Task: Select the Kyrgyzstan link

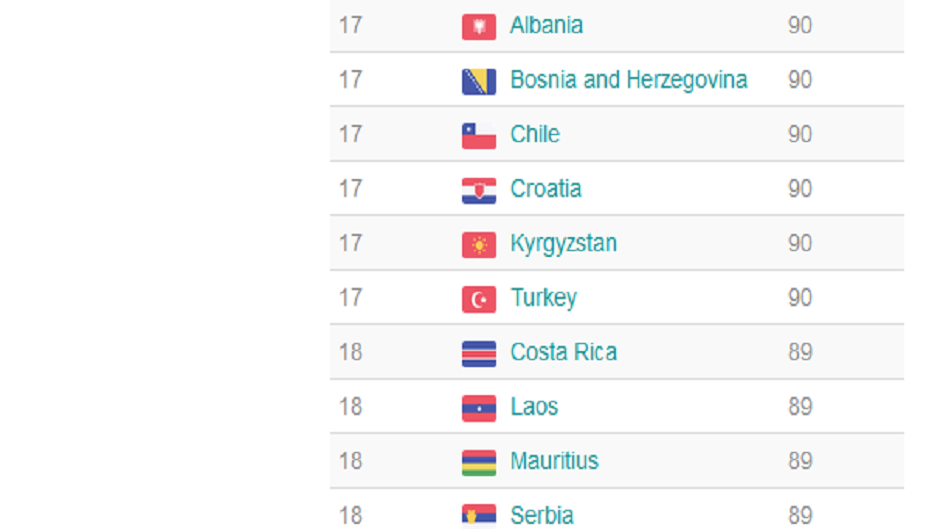Action: [x=563, y=244]
